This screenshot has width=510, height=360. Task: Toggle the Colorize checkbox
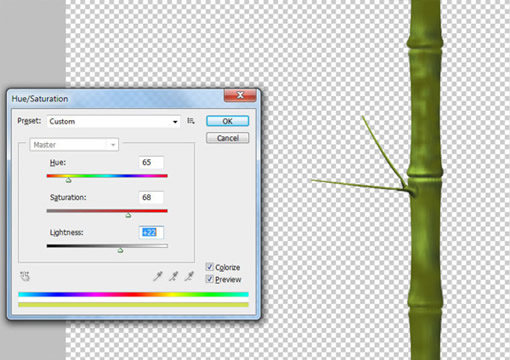point(210,267)
